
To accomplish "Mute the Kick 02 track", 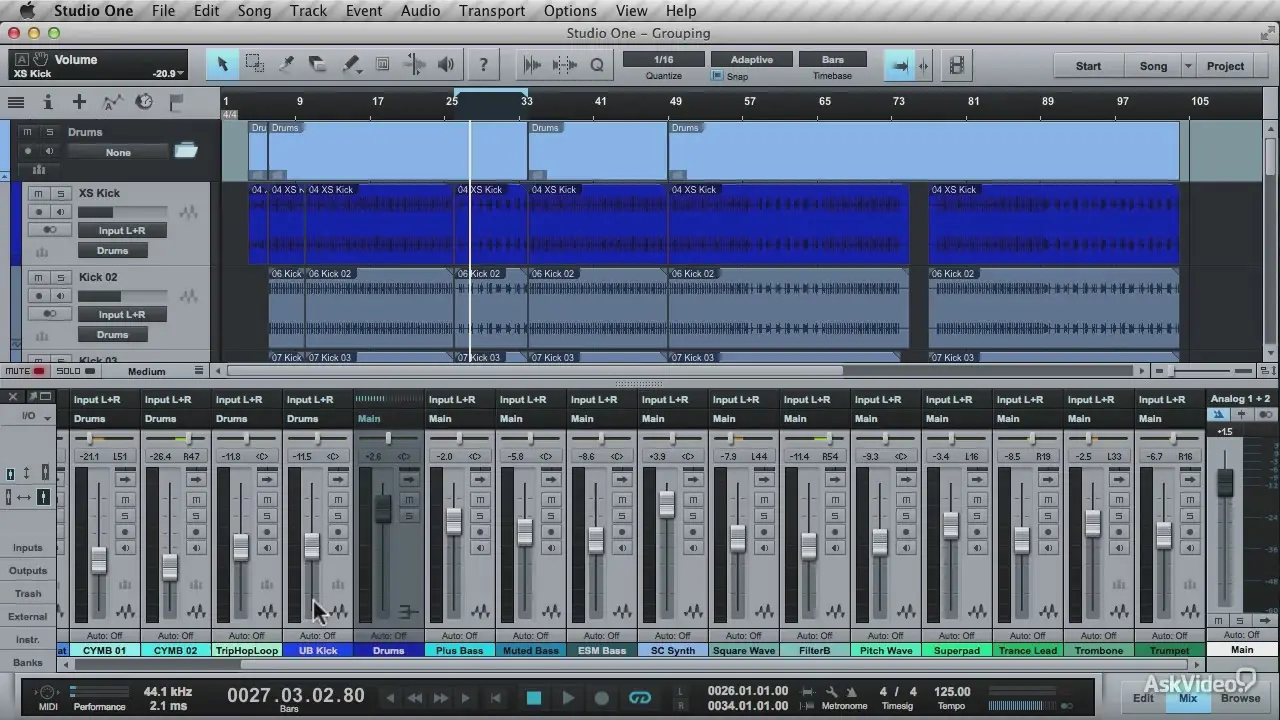I will (x=39, y=277).
